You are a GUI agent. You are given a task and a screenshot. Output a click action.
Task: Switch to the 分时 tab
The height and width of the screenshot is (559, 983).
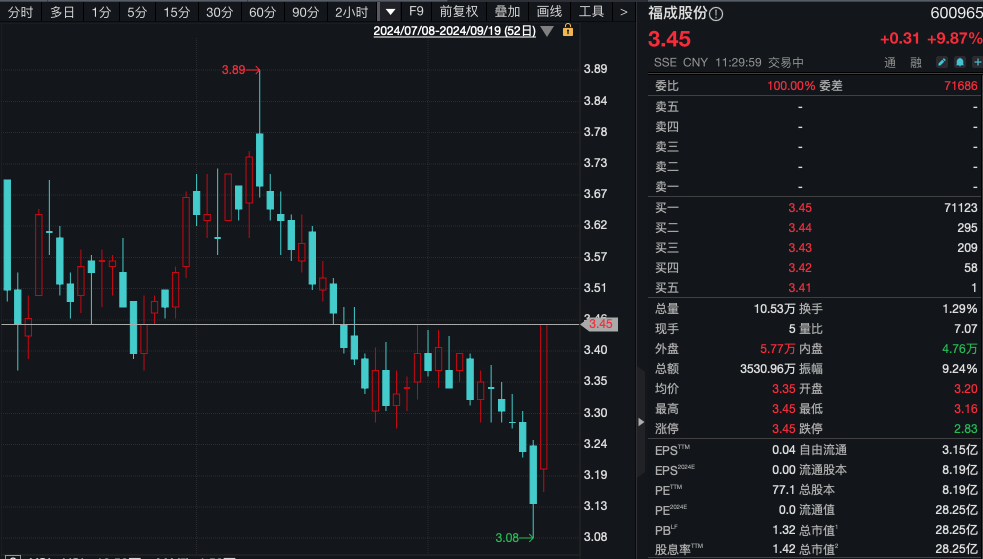click(20, 12)
